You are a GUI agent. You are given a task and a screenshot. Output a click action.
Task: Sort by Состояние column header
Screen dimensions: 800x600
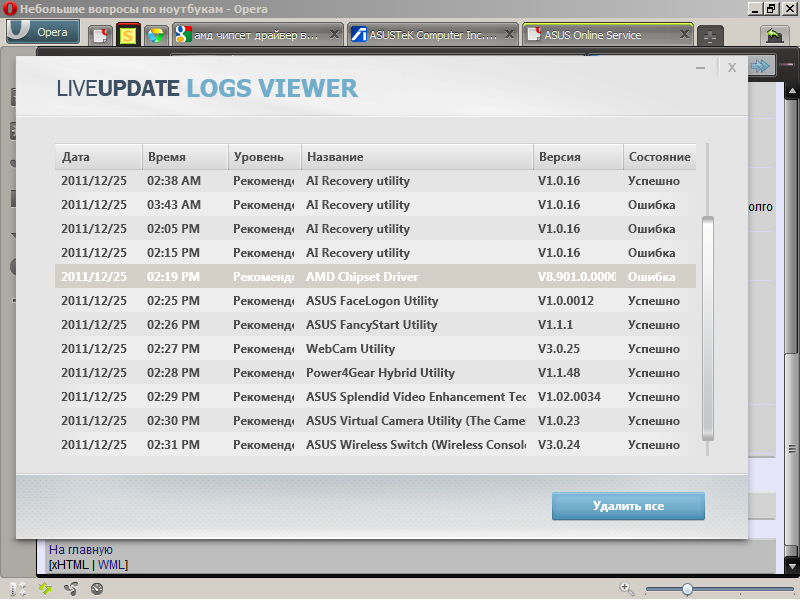659,157
